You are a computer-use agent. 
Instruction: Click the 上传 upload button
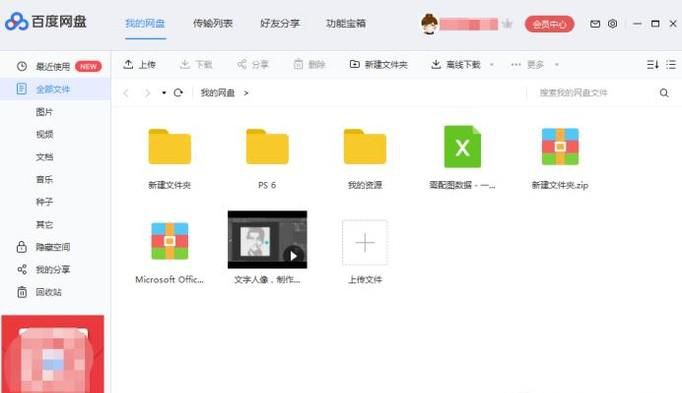click(139, 65)
